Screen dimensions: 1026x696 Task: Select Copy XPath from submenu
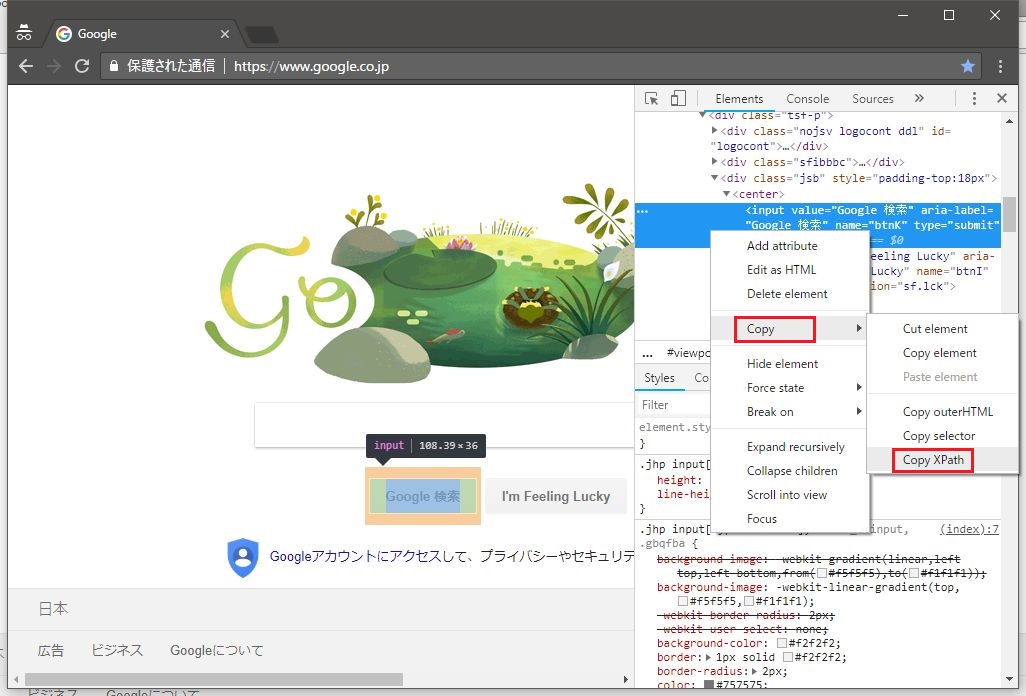point(933,460)
